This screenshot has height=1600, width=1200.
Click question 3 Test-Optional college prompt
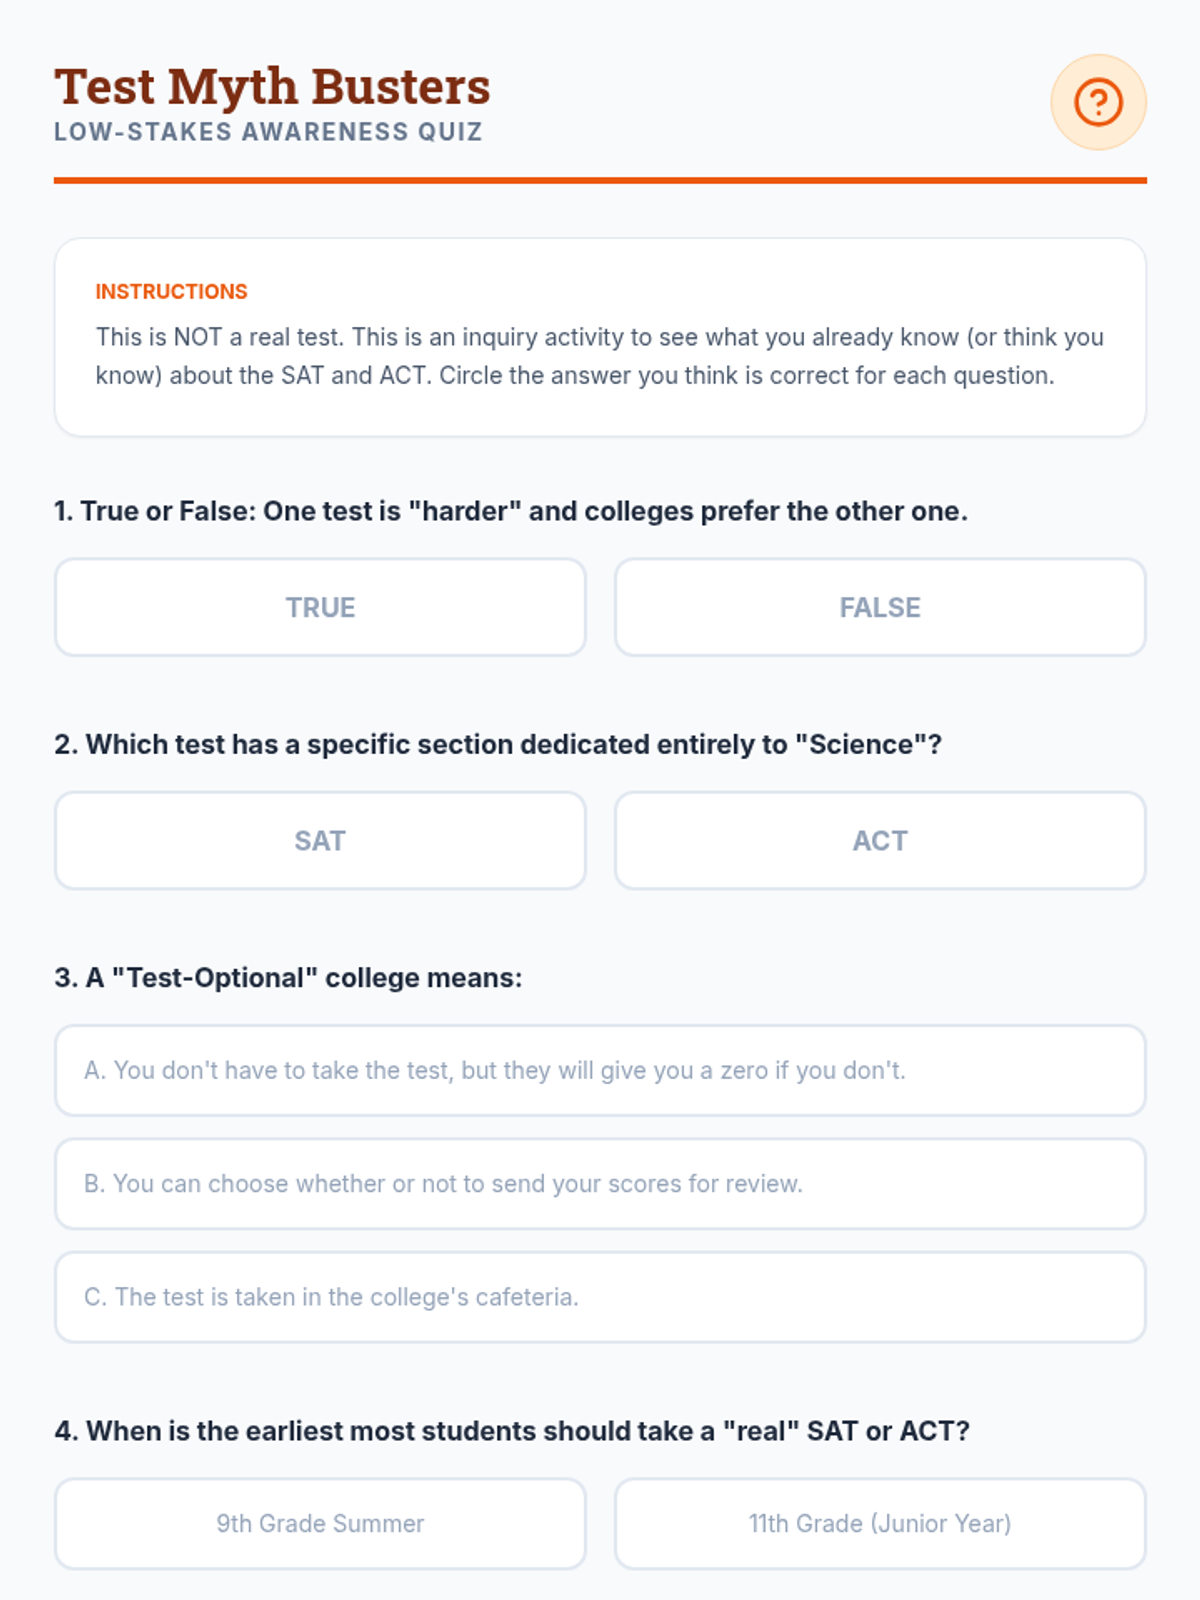288,977
